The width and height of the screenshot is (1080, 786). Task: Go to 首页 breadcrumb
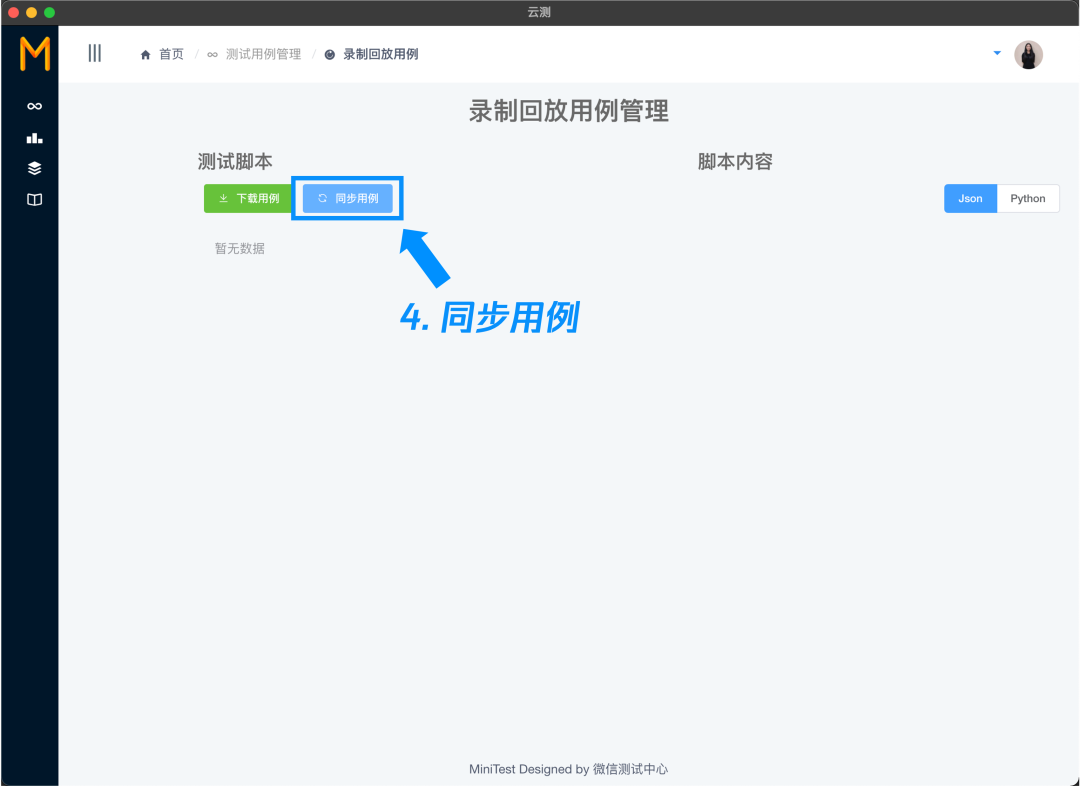point(172,54)
